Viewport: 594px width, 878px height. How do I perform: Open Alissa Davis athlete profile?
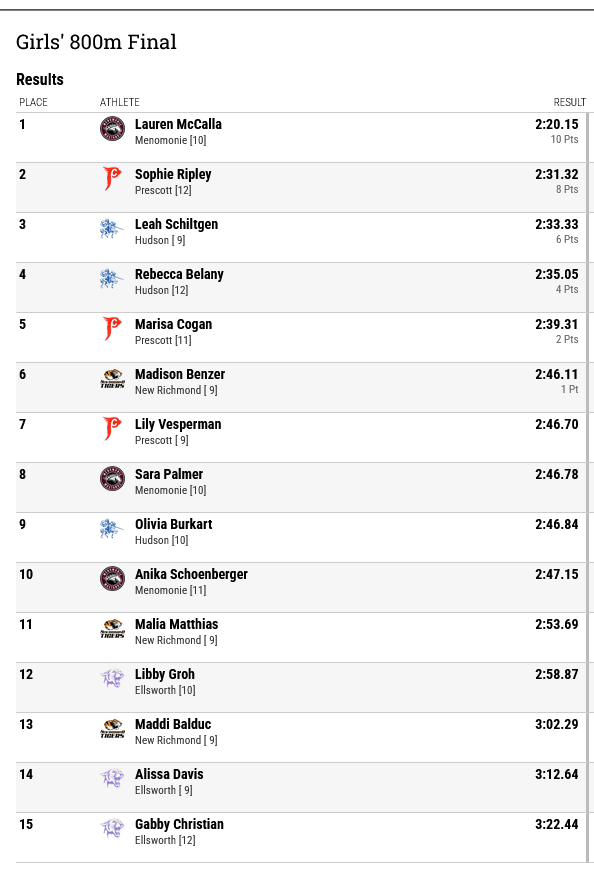point(169,774)
